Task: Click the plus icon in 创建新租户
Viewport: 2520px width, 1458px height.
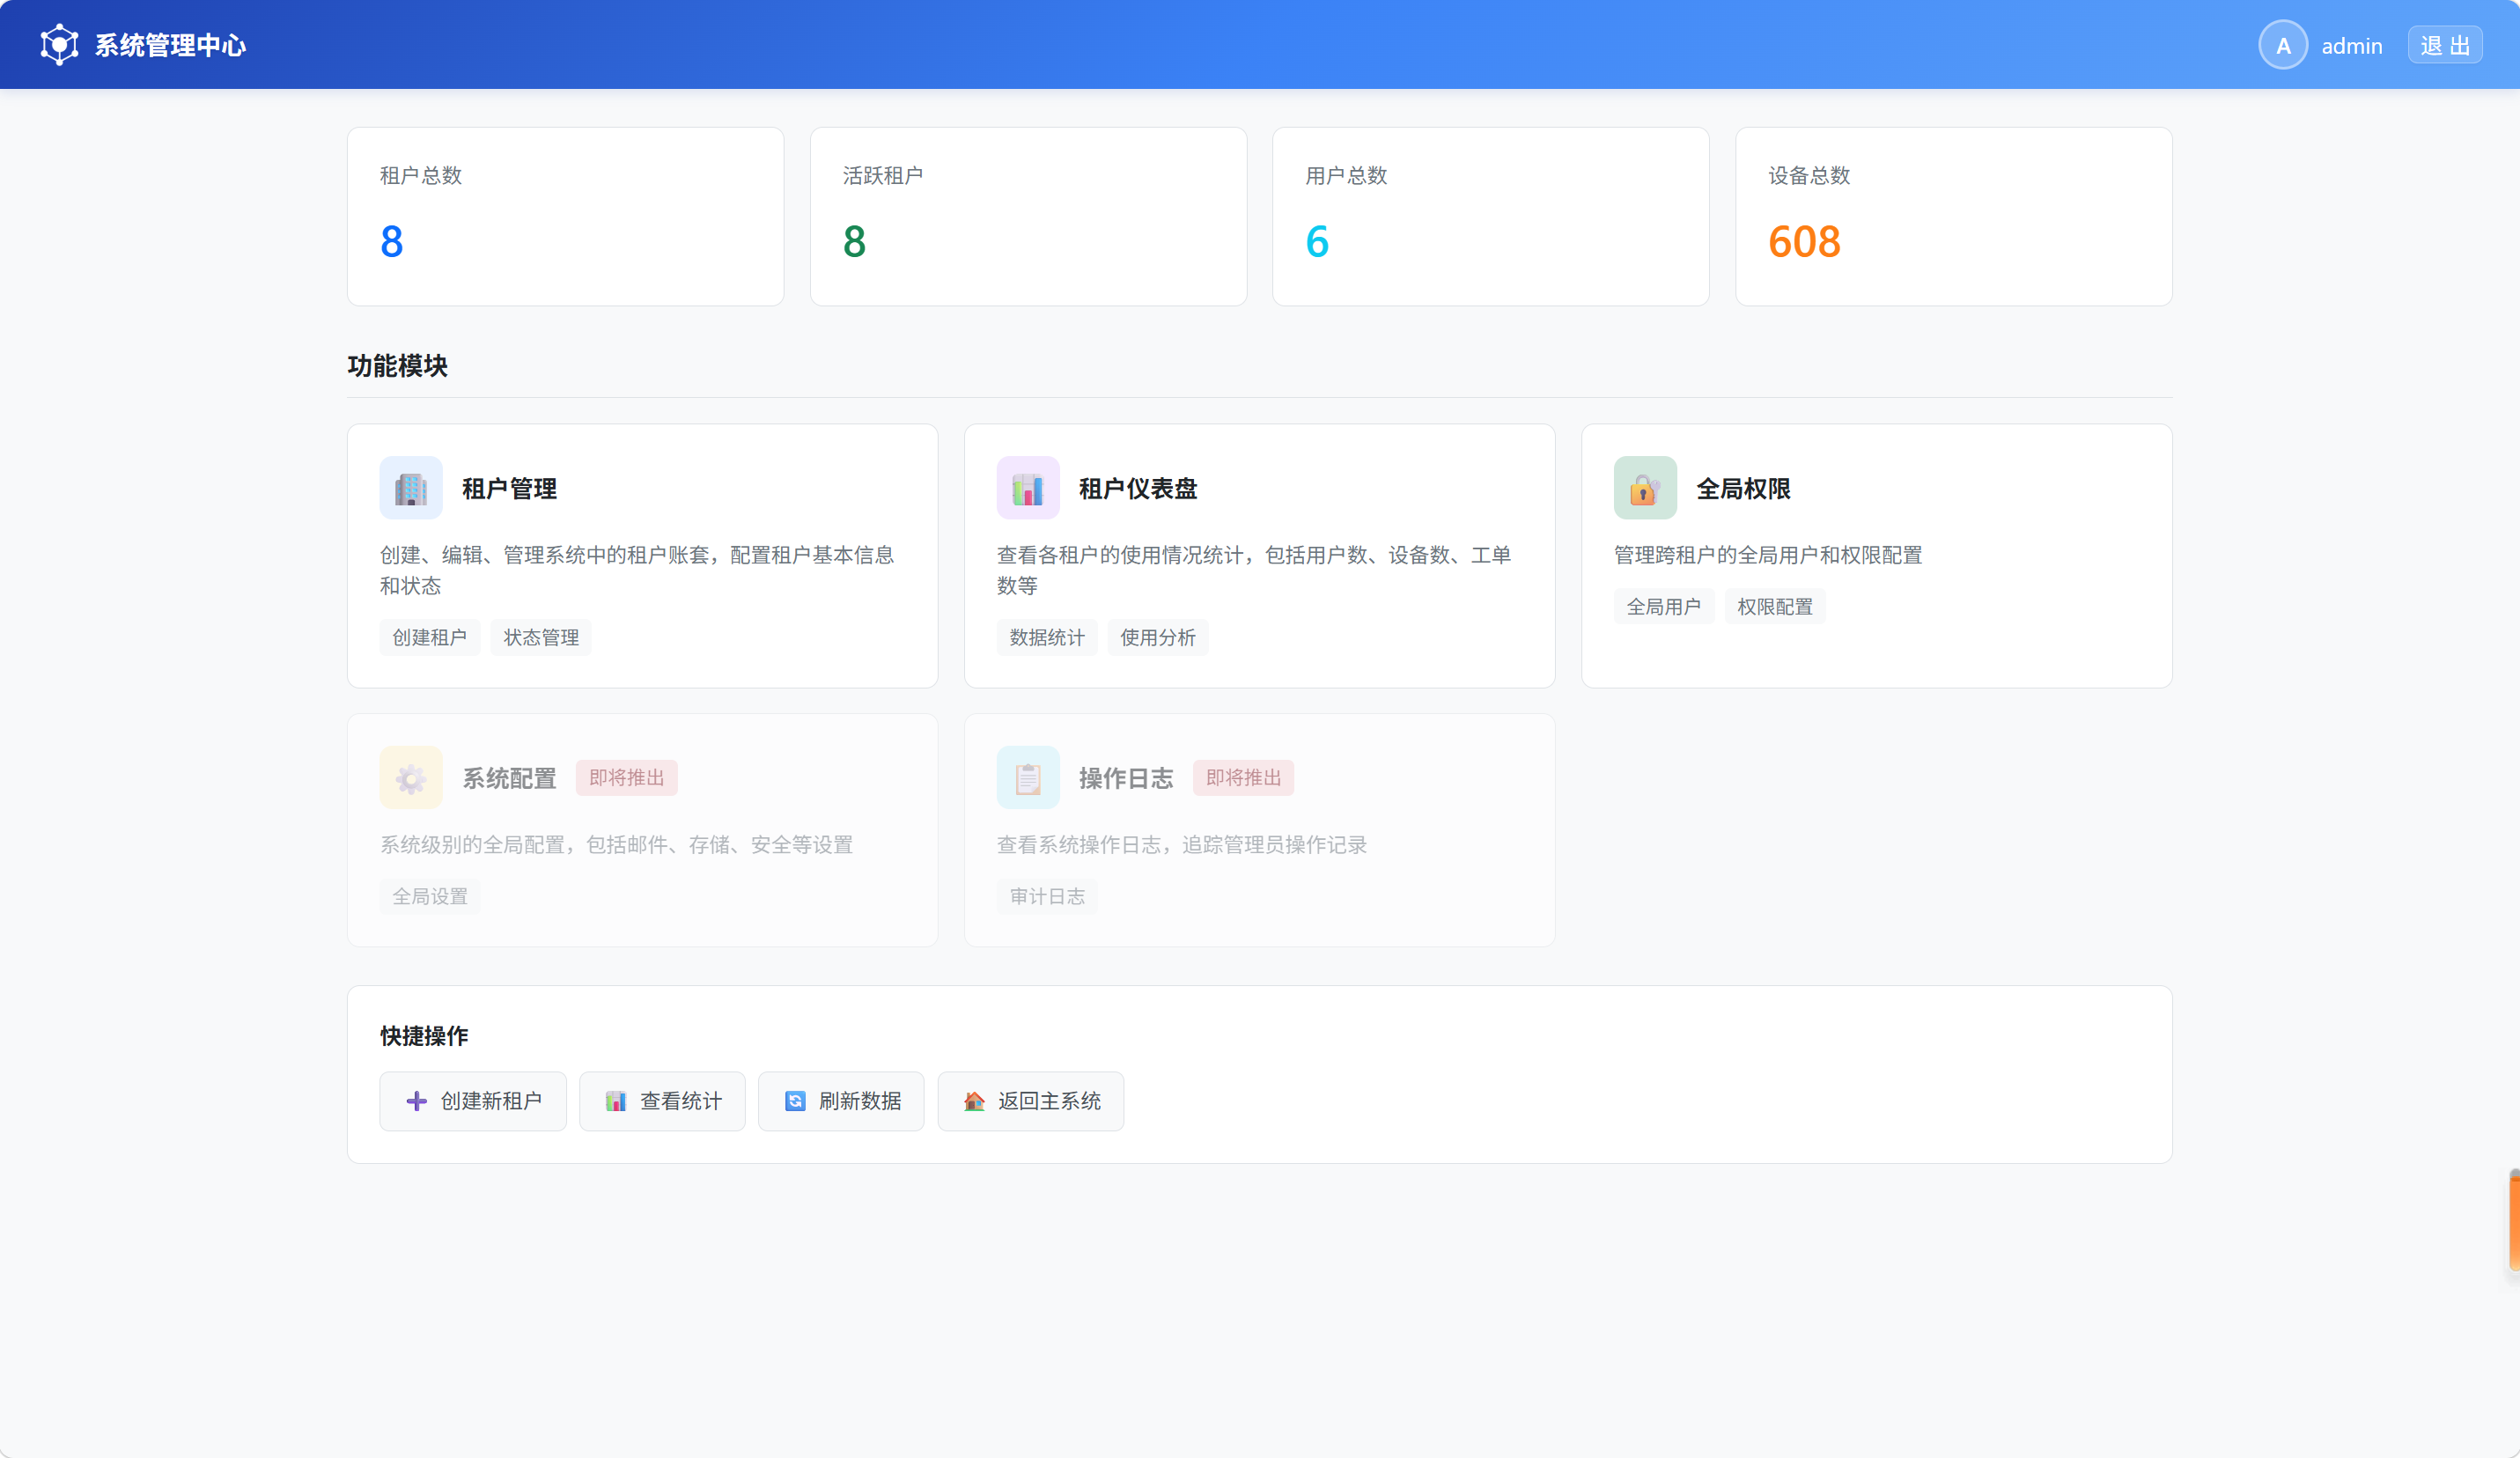Action: click(x=417, y=1101)
